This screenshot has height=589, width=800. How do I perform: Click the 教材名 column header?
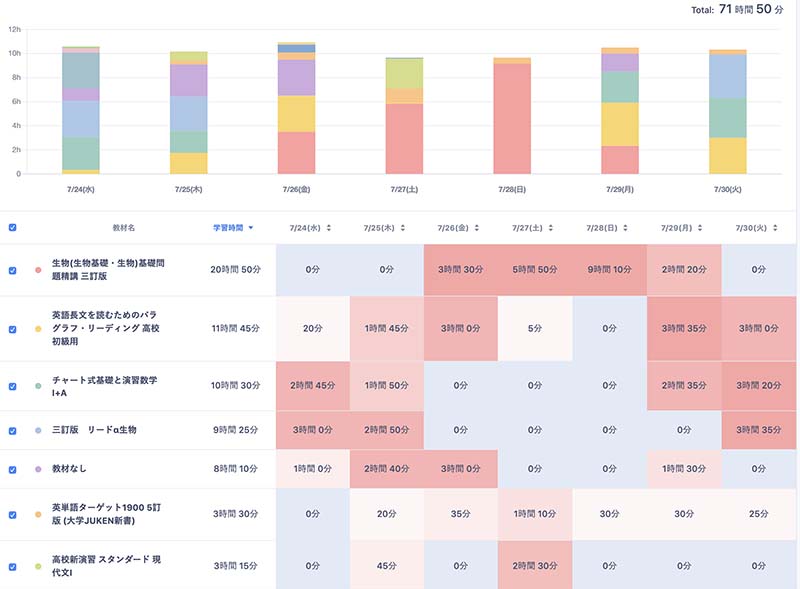tap(124, 228)
